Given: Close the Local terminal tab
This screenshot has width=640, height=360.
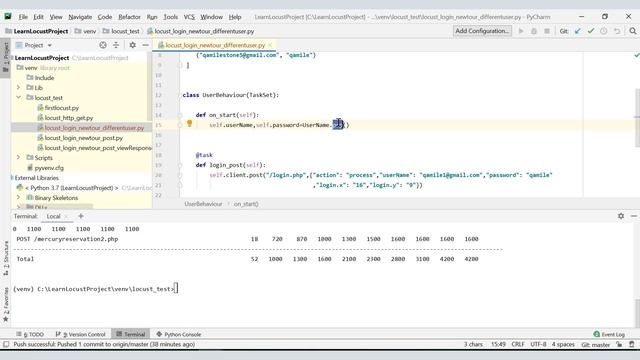Looking at the screenshot, I should click(x=66, y=216).
